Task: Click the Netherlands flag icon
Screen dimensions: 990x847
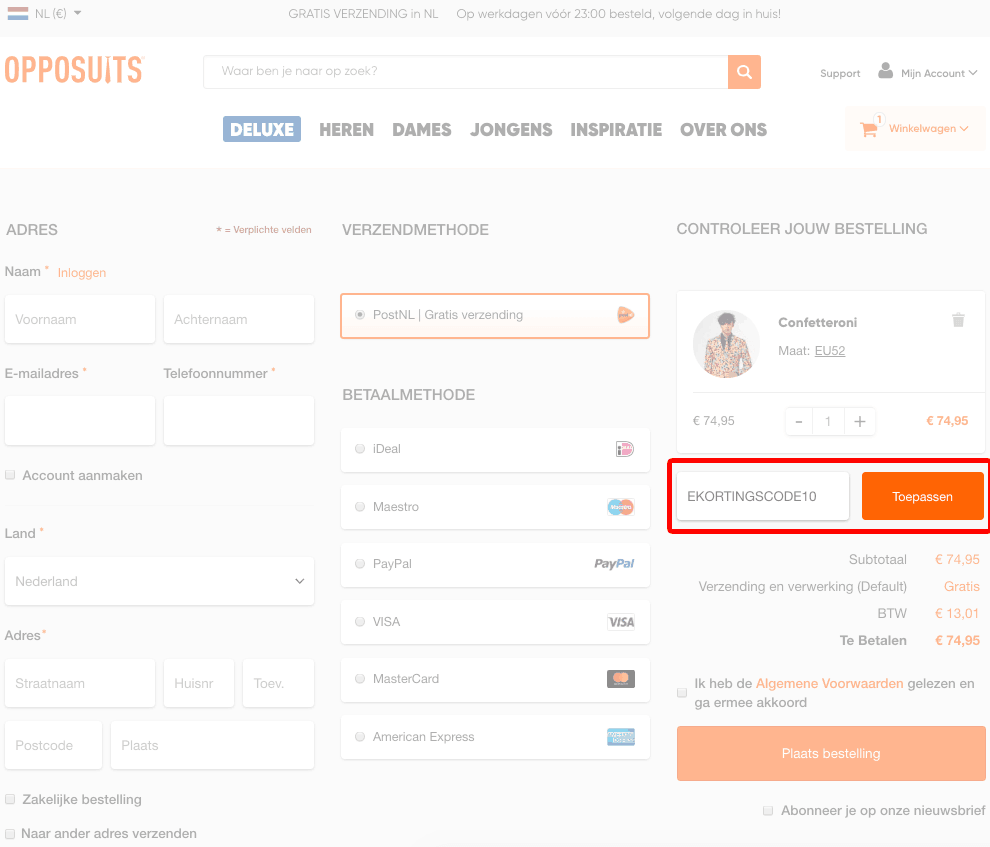Action: click(x=18, y=13)
